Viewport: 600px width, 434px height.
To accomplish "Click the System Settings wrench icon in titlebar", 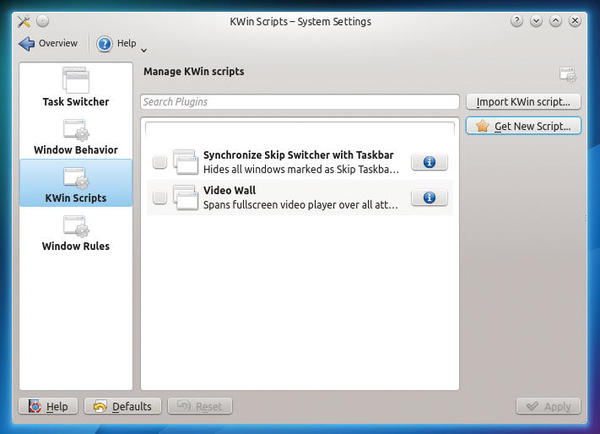I will point(24,21).
